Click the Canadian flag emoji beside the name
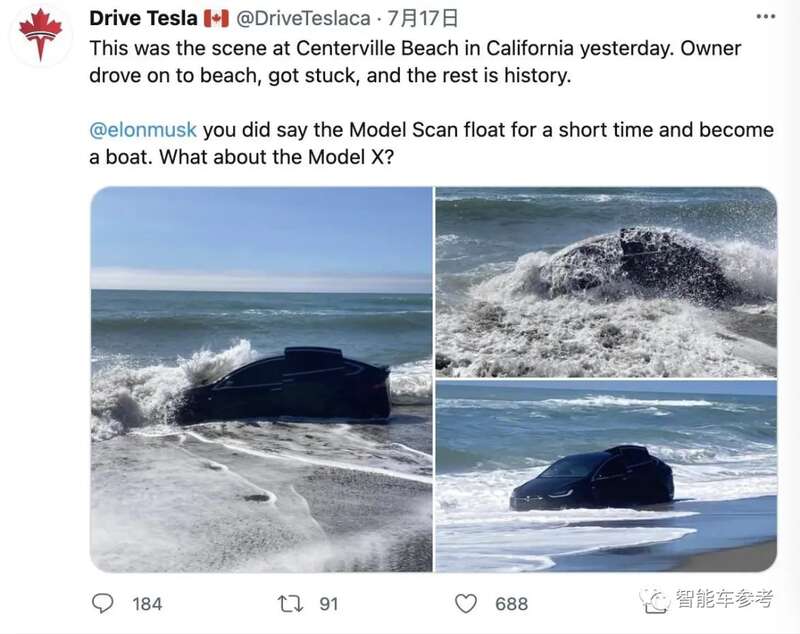The width and height of the screenshot is (800, 634). pyautogui.click(x=216, y=18)
